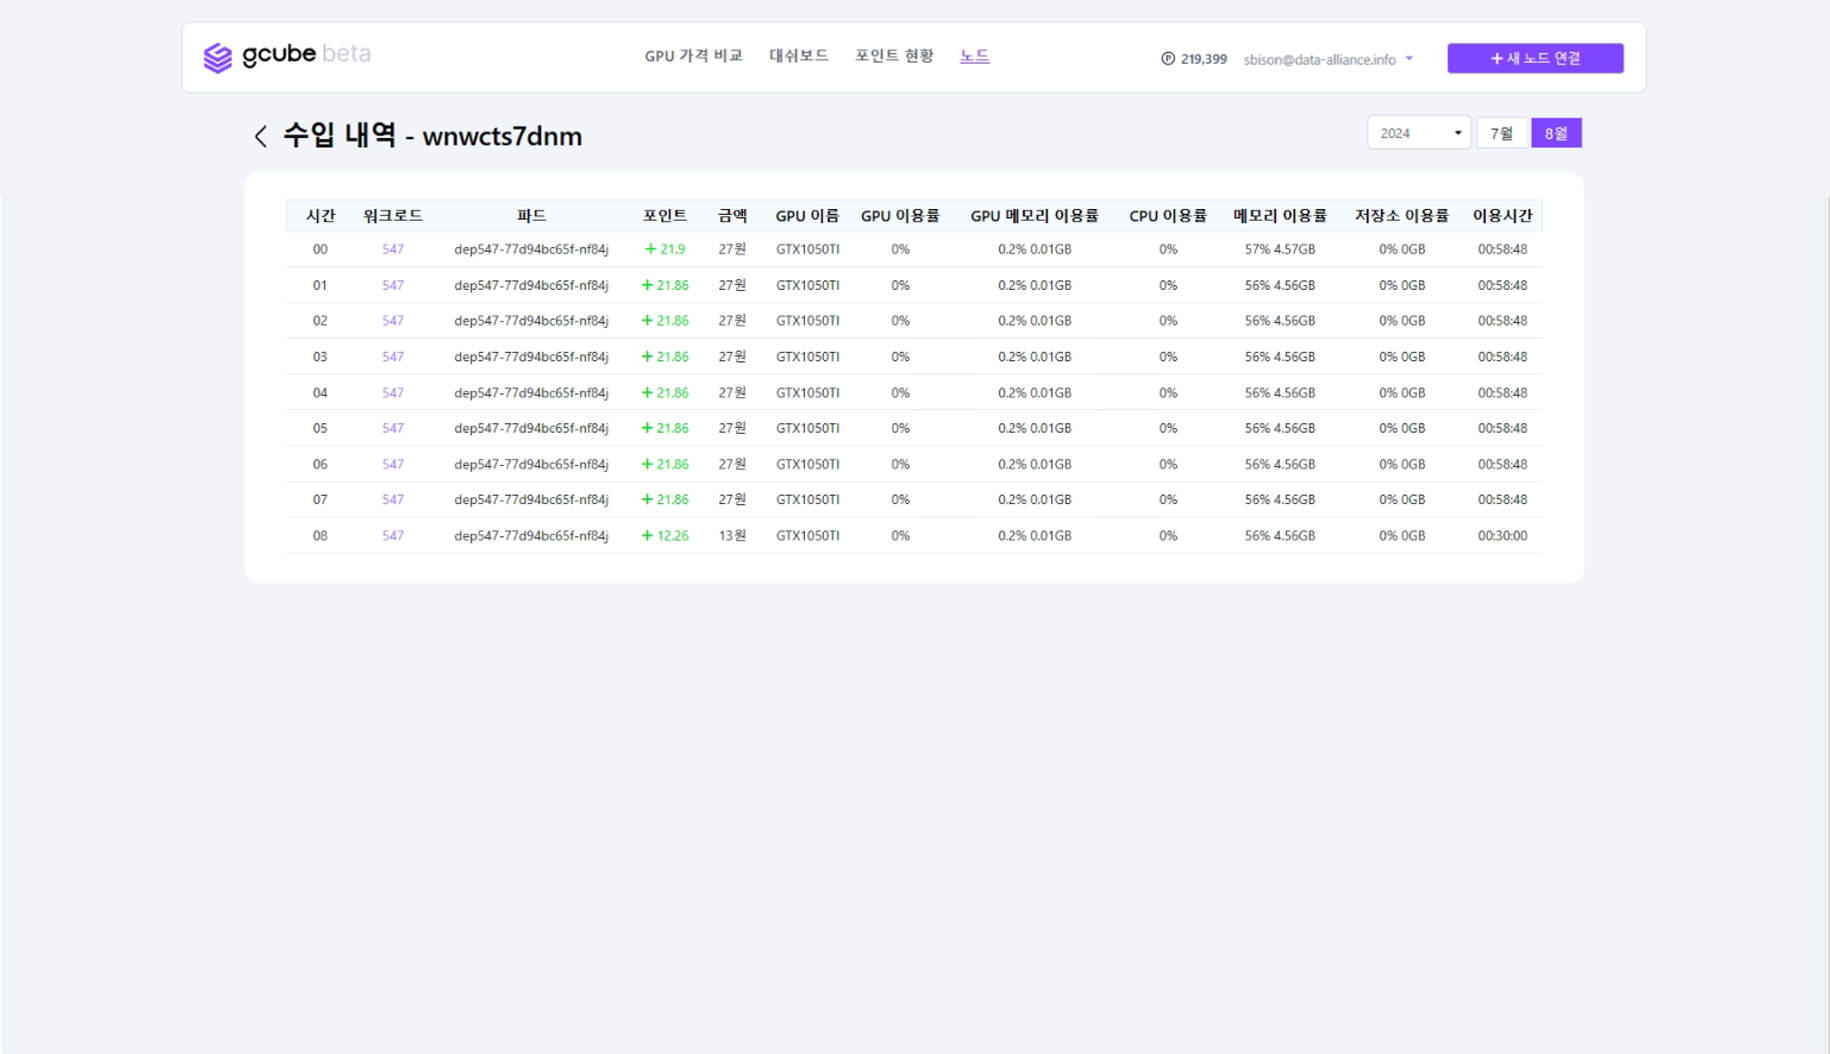Open workload 547 link in row 08
The image size is (1830, 1054).
[x=392, y=536]
